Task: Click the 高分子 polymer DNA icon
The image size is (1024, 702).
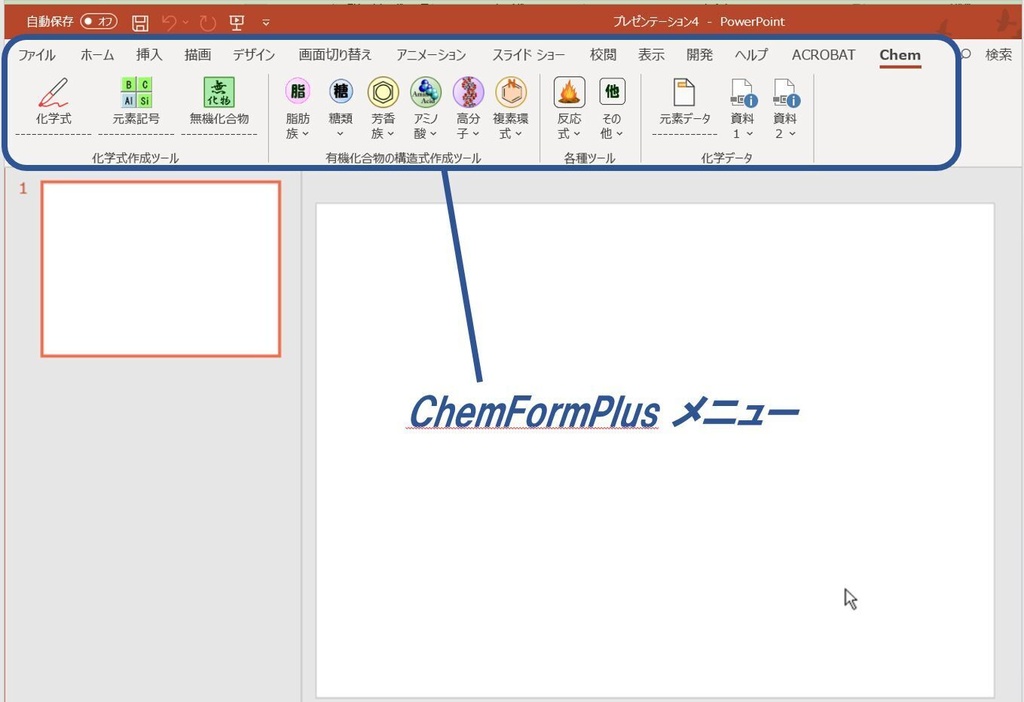Action: [468, 92]
